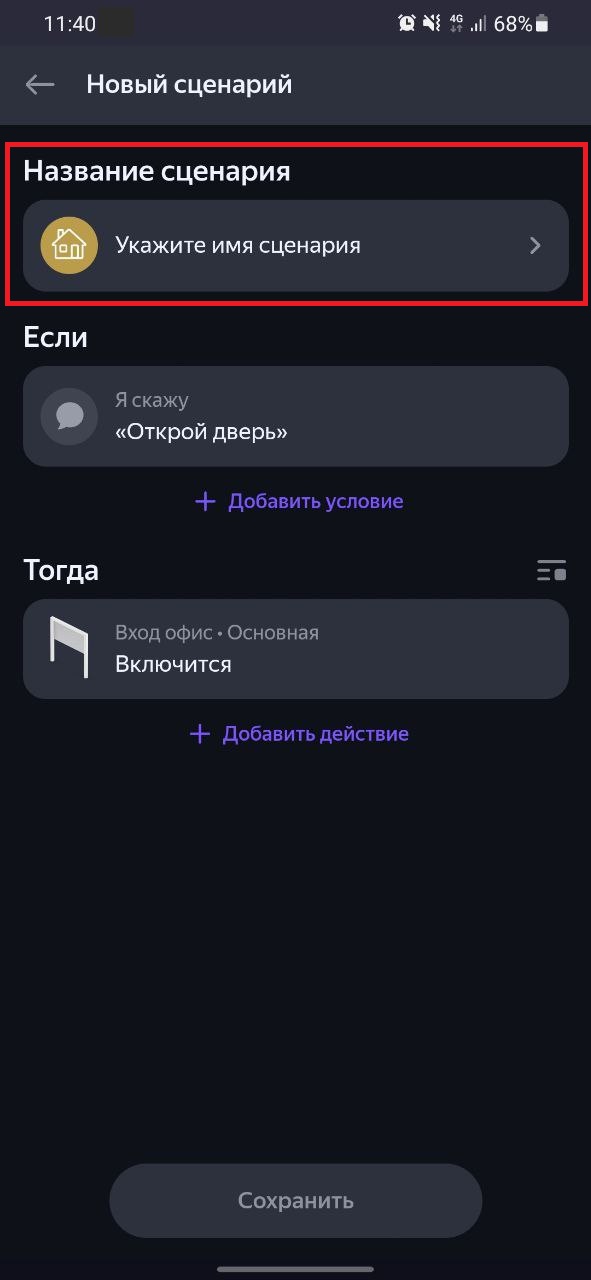Tap the speech bubble condition icon
This screenshot has width=591, height=1280.
click(x=69, y=416)
